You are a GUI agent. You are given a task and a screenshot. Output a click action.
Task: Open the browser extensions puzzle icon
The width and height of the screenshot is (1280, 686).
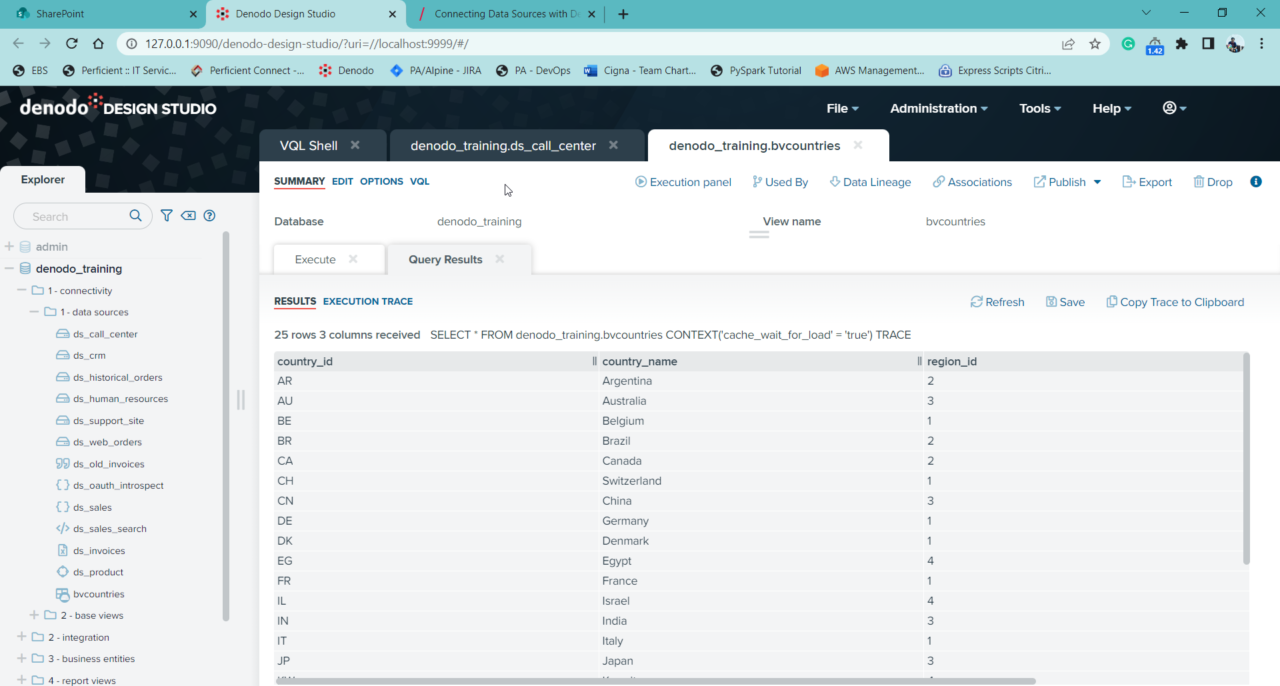point(1182,44)
